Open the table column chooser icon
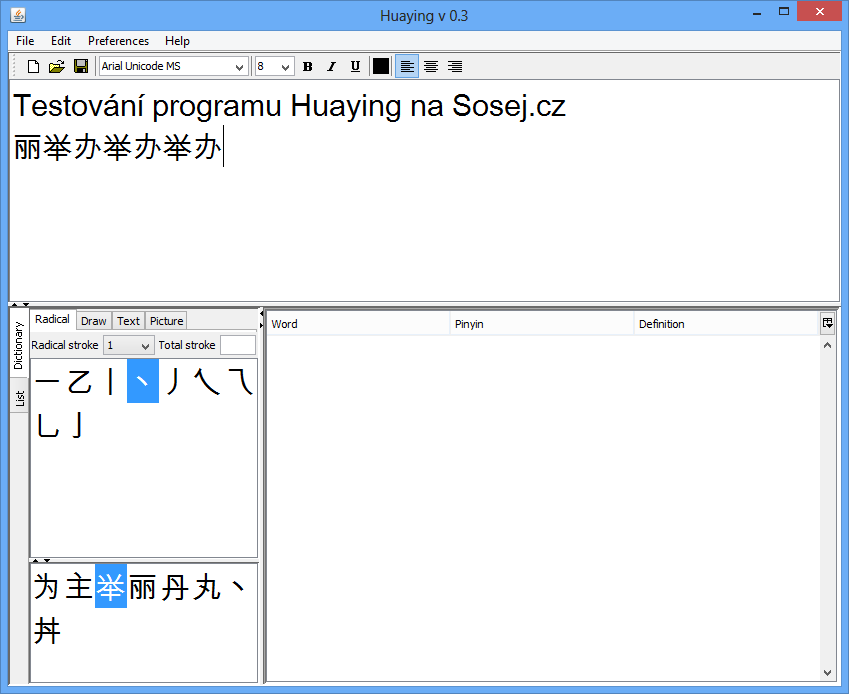The width and height of the screenshot is (849, 694). 827,323
